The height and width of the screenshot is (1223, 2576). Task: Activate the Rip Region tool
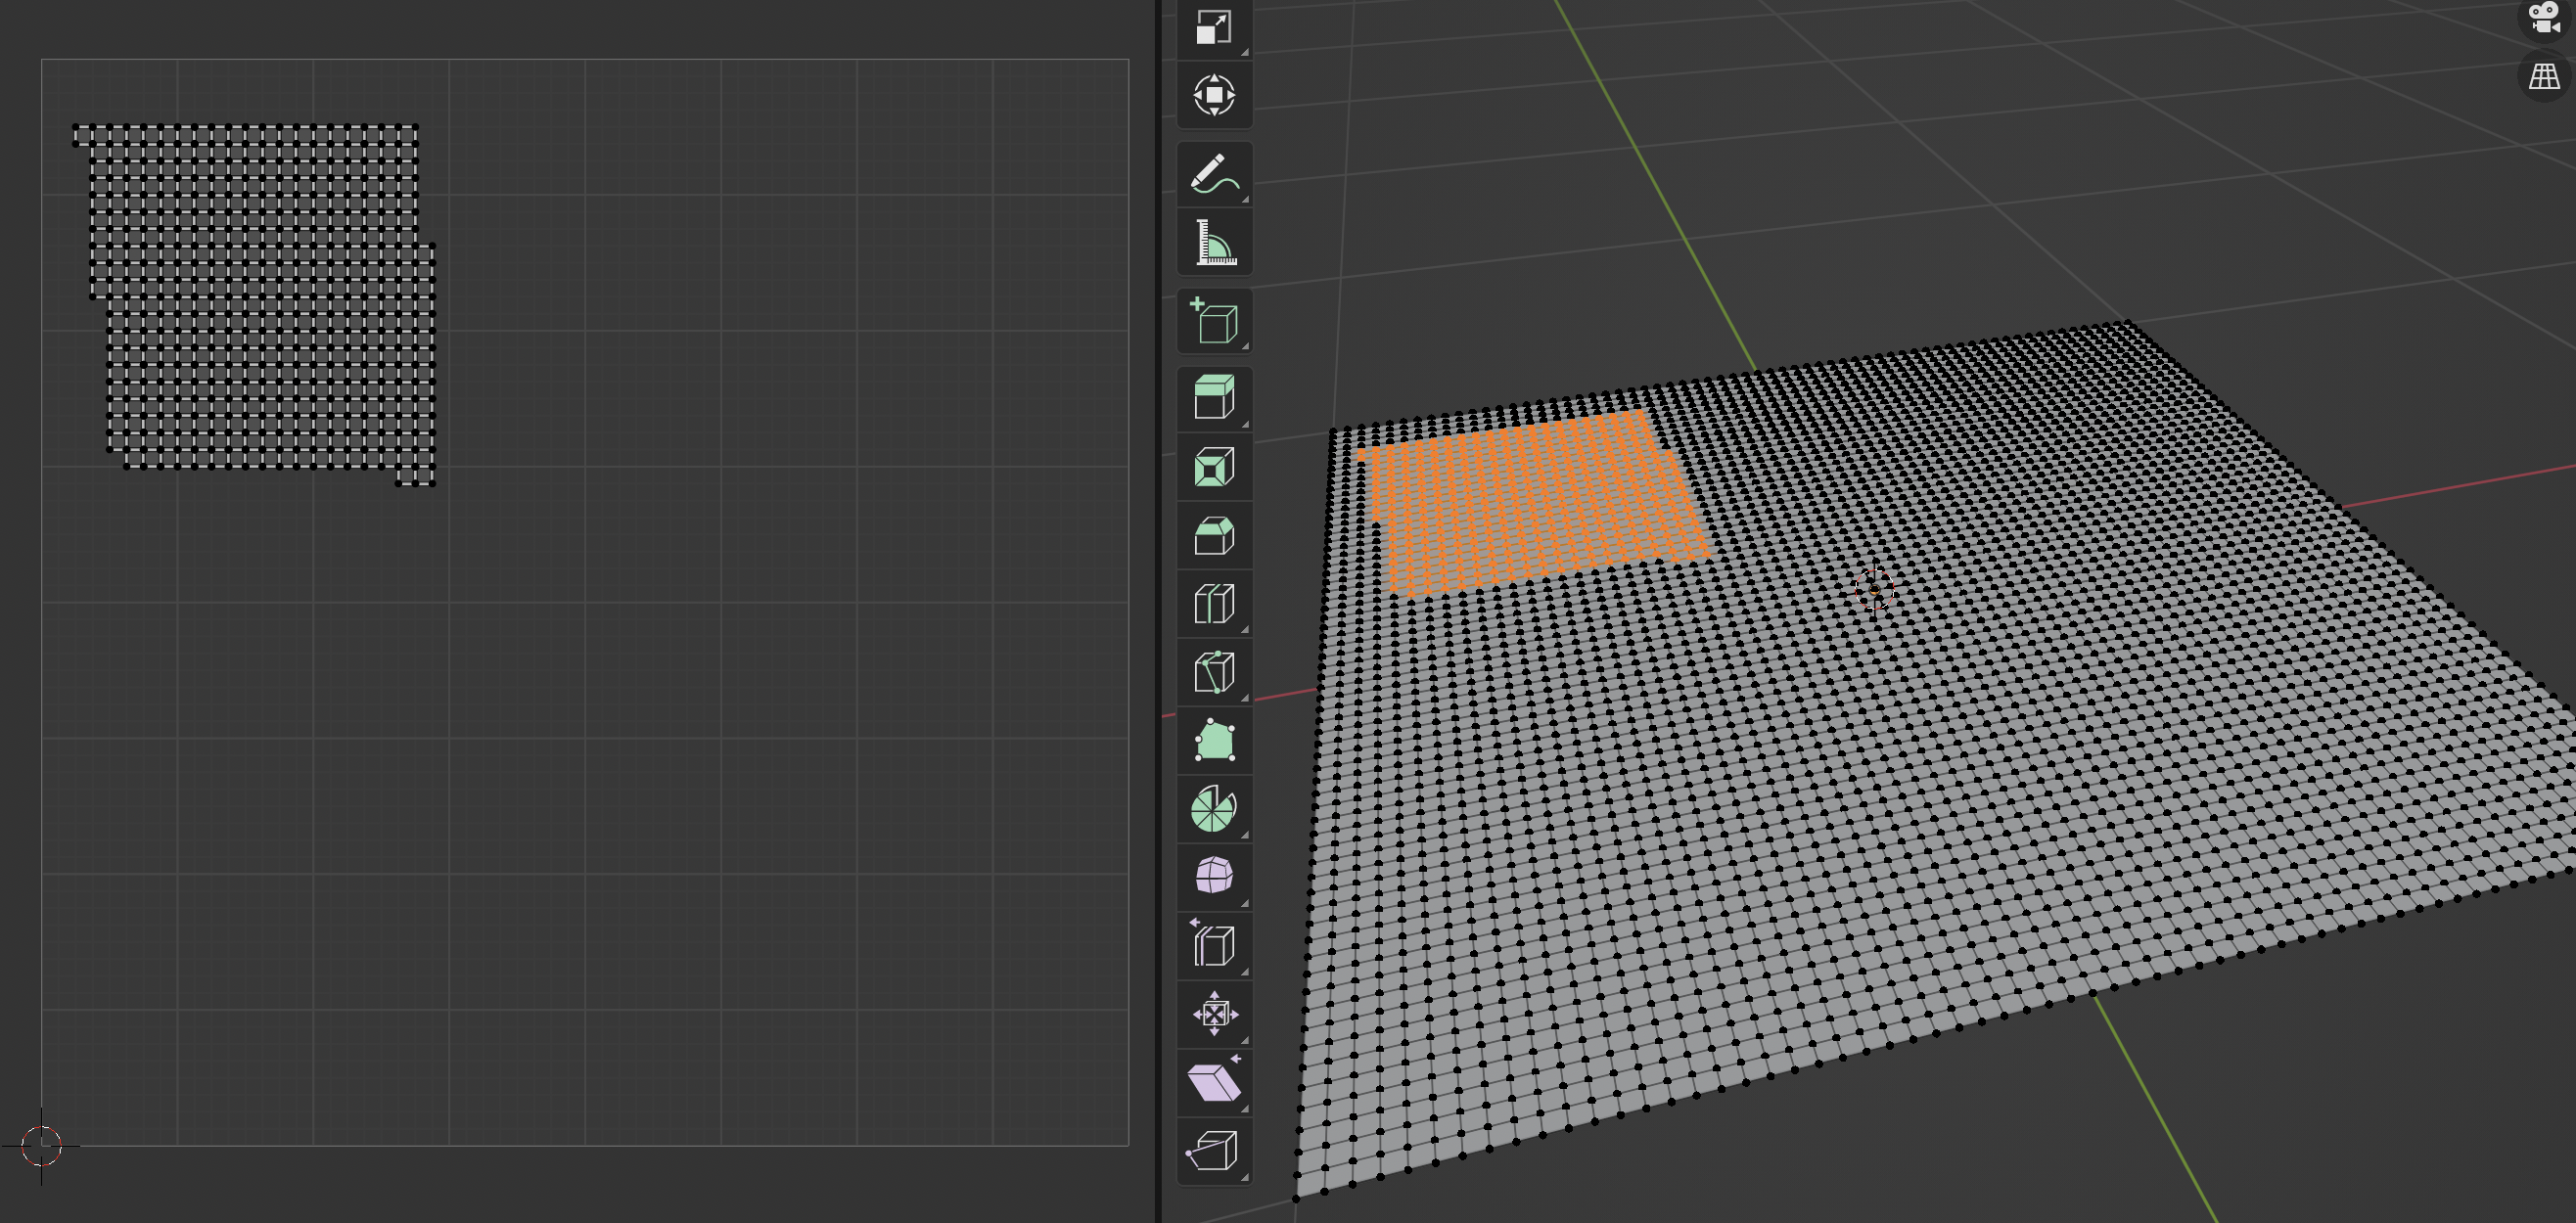(x=1214, y=1151)
